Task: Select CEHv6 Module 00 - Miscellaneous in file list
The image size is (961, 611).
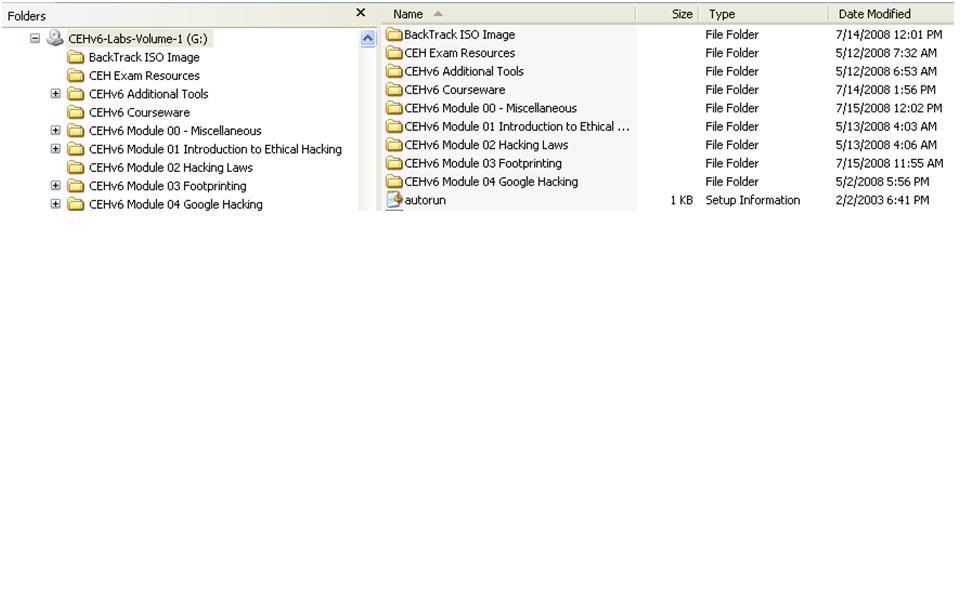Action: tap(490, 108)
